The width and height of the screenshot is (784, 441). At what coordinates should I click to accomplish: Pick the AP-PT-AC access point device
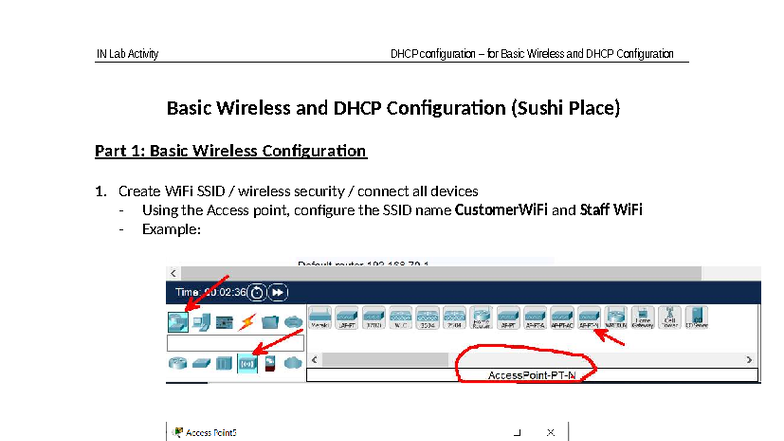point(562,318)
